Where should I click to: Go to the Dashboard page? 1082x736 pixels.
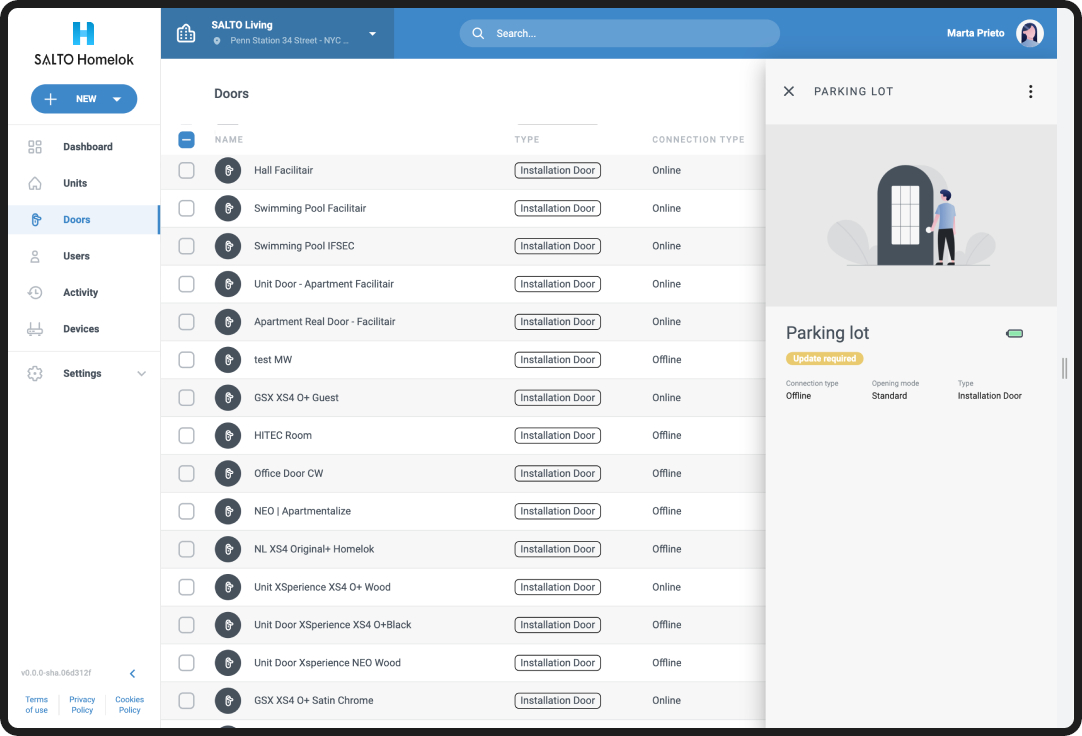click(x=87, y=147)
